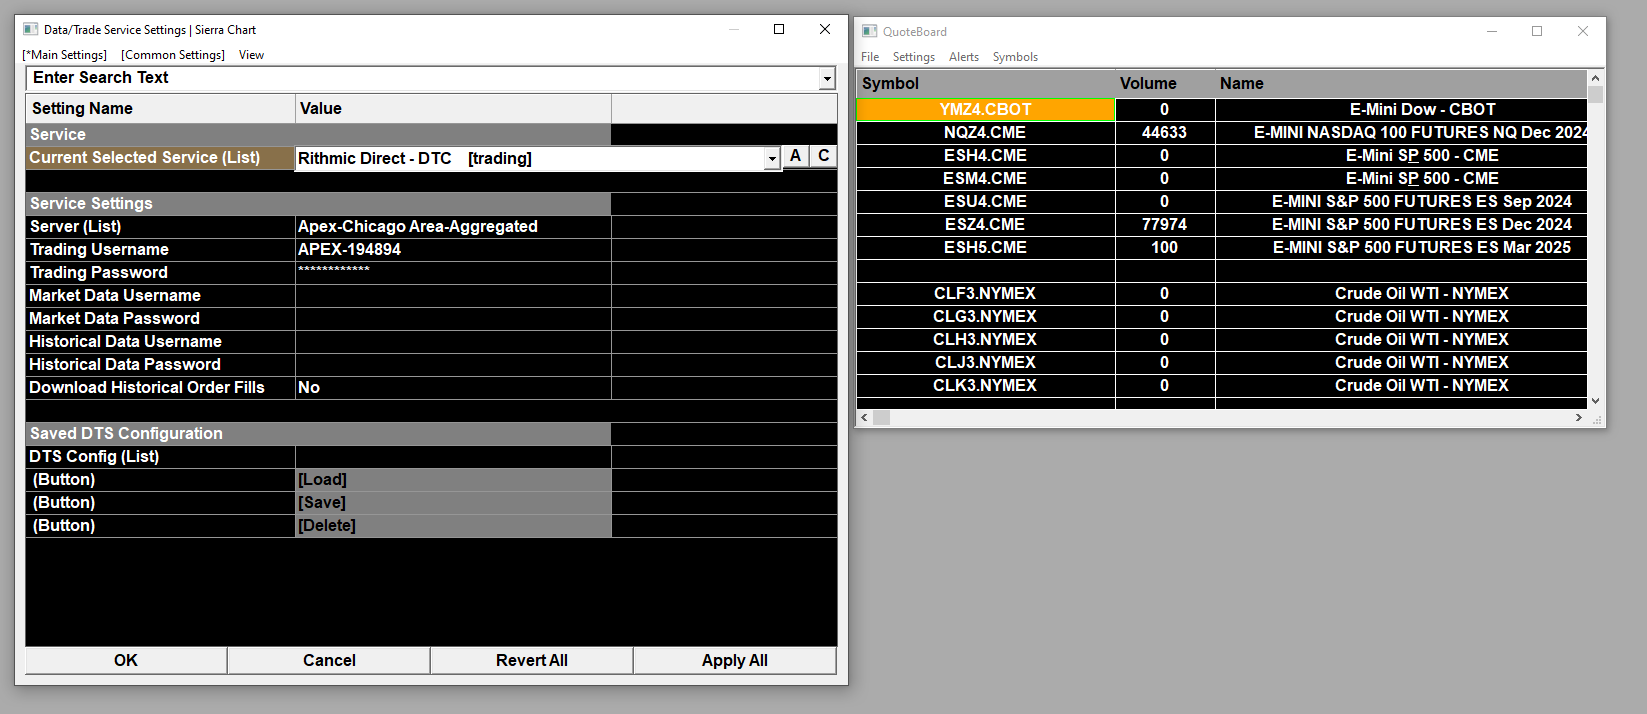Screen dimensions: 1647x714
Task: Click the E-Mini Dow - CBOT name cell
Action: pos(1401,110)
